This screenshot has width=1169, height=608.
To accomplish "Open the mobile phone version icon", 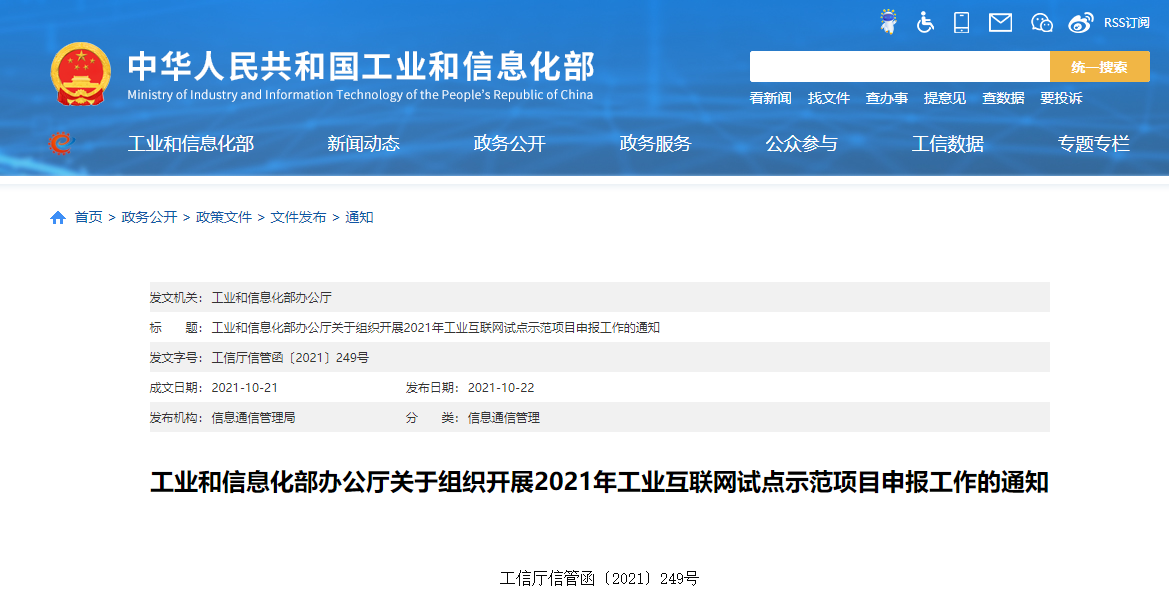I will pyautogui.click(x=962, y=22).
